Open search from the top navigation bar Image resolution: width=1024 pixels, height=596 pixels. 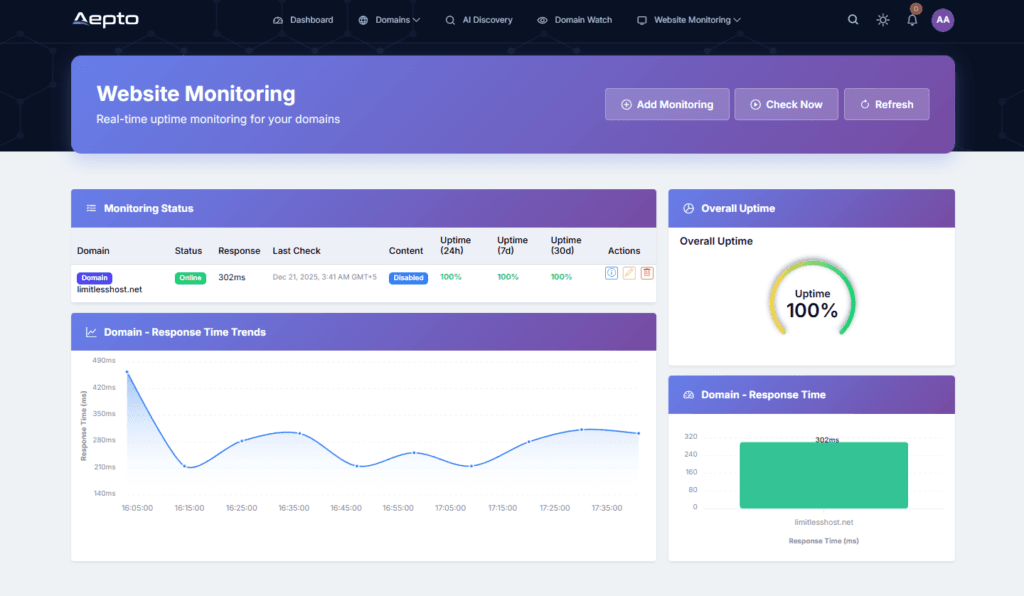852,19
